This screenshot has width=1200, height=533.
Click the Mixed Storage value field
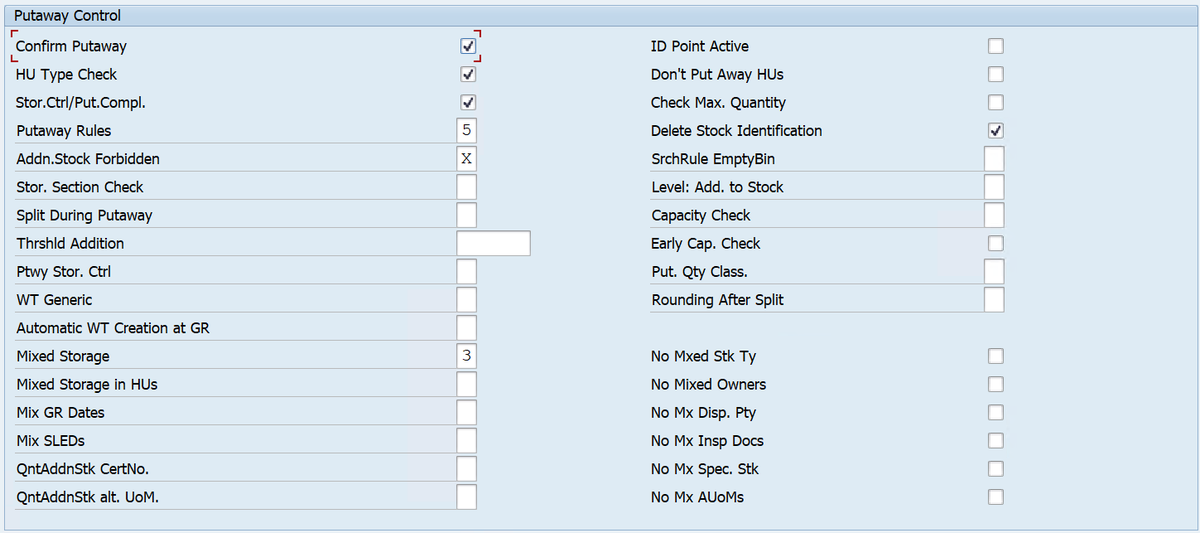(x=466, y=356)
